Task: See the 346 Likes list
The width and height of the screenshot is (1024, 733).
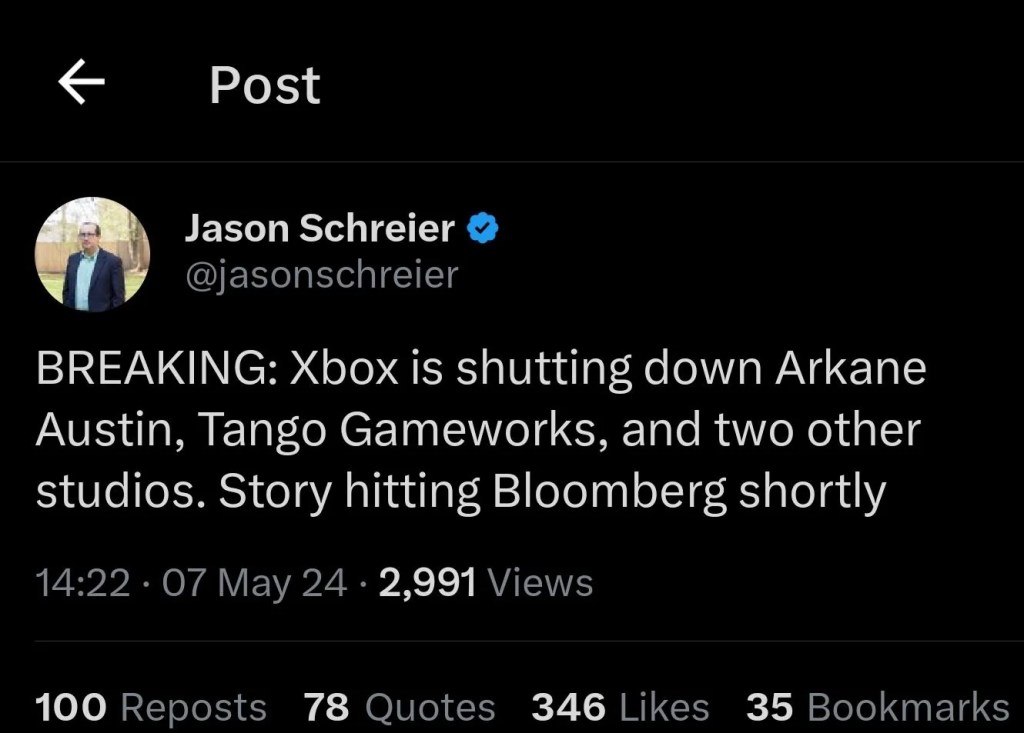Action: point(620,707)
